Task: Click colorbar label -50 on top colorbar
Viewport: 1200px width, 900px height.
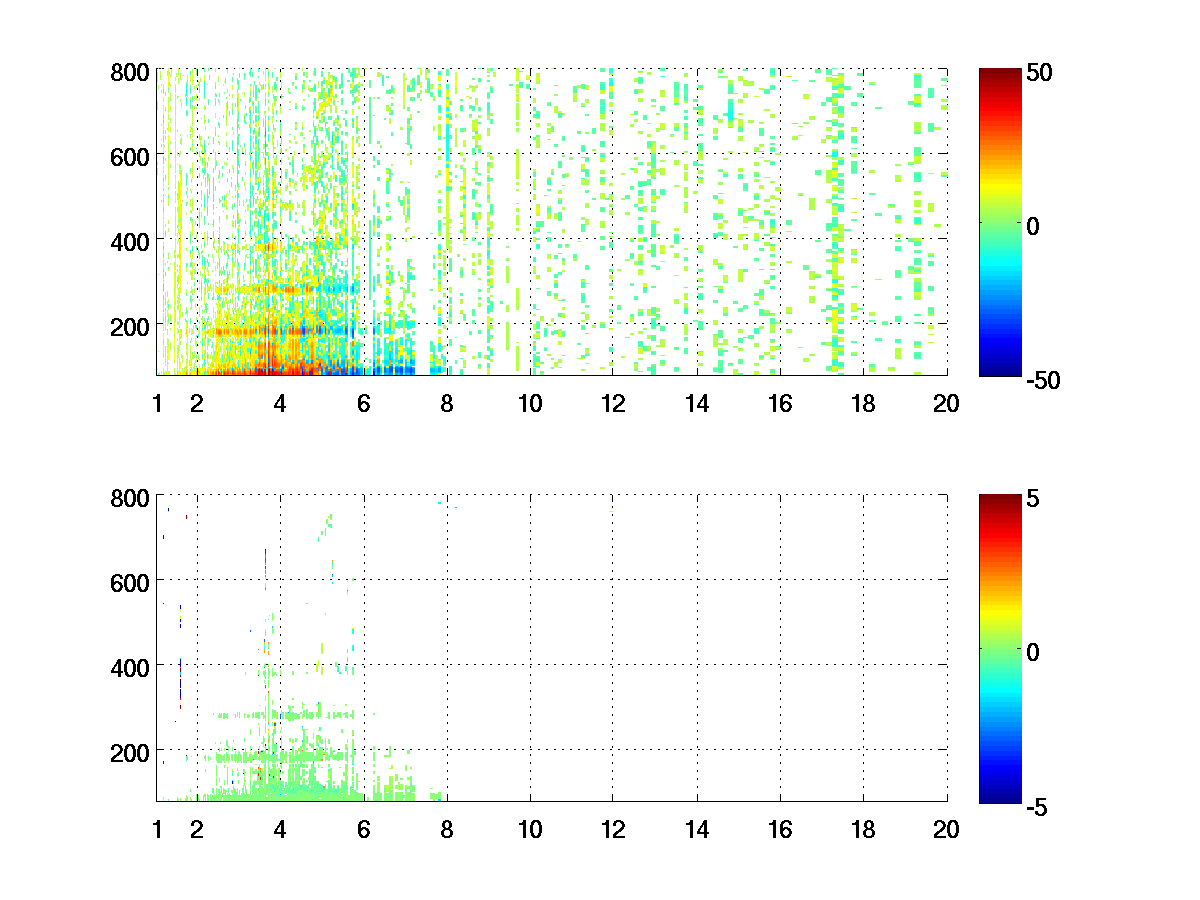Action: pyautogui.click(x=1042, y=380)
